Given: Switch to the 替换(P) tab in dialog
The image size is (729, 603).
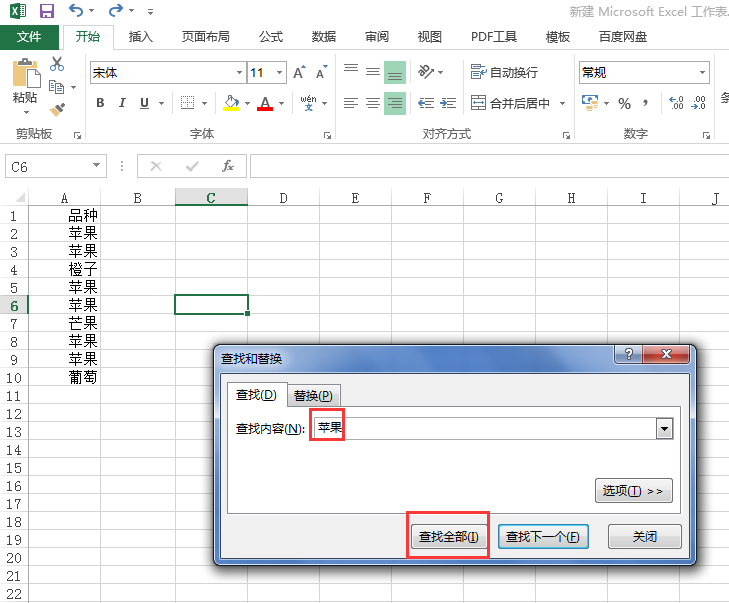Looking at the screenshot, I should (x=313, y=396).
